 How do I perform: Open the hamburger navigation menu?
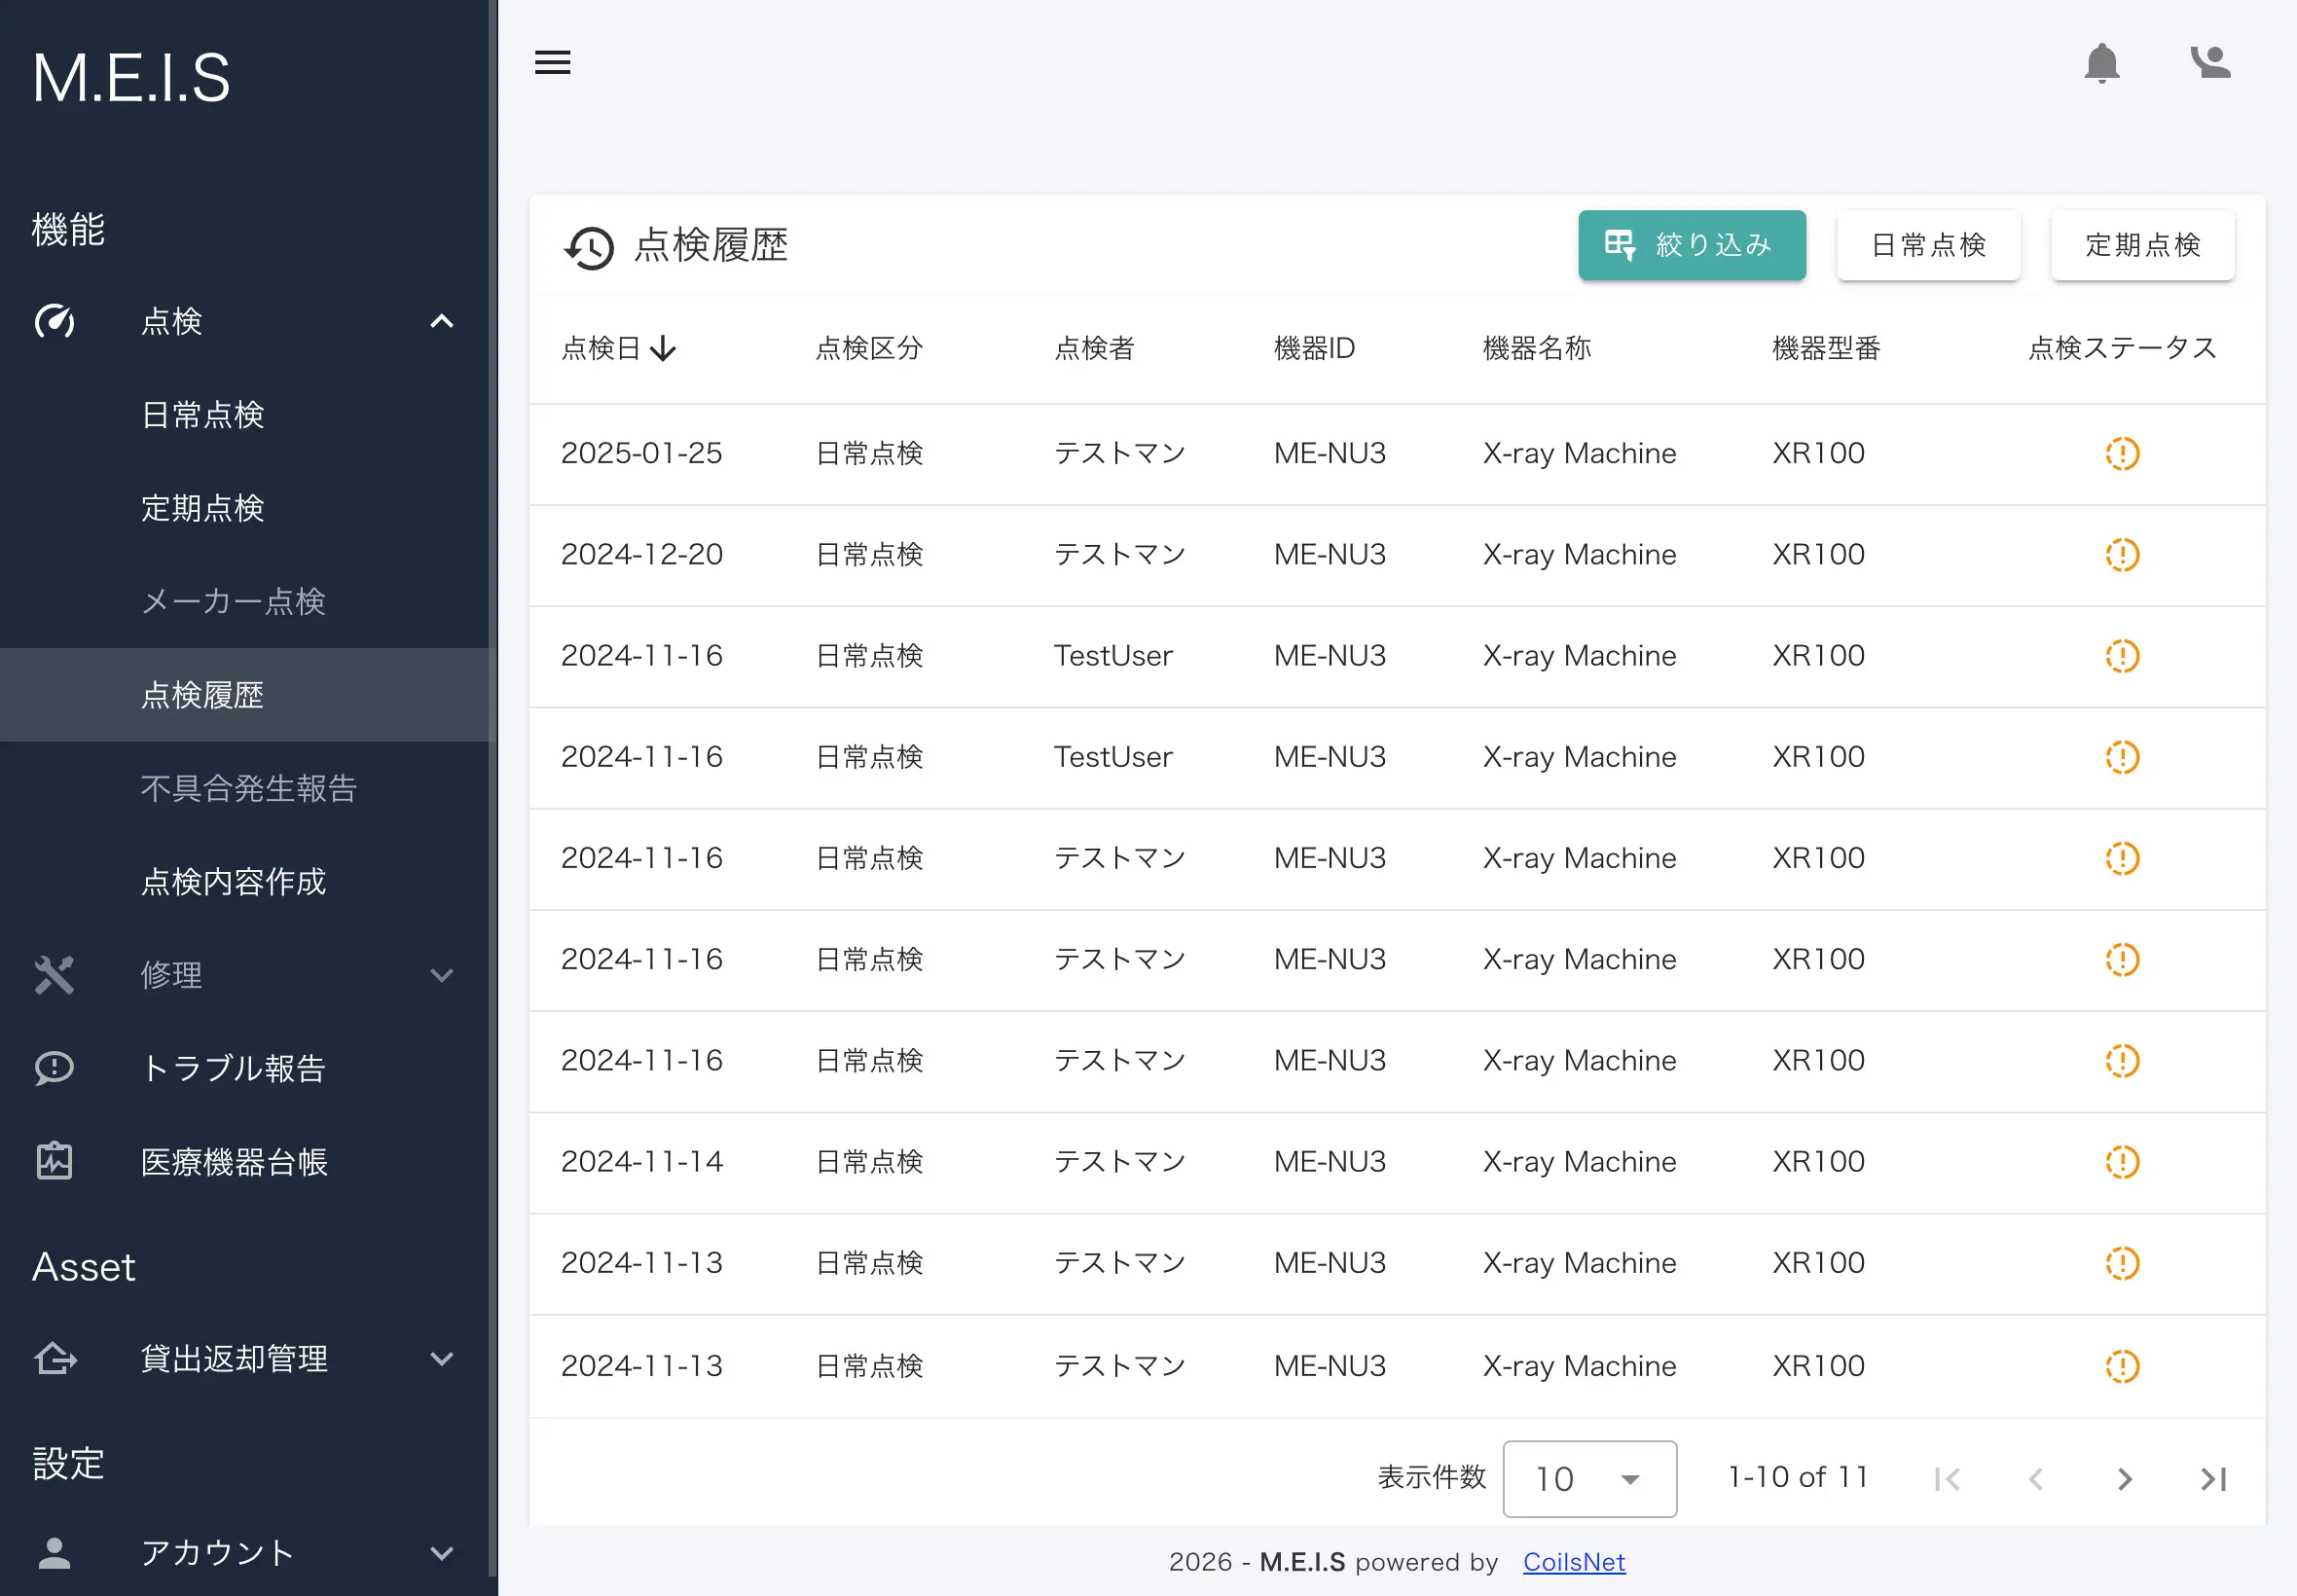552,62
